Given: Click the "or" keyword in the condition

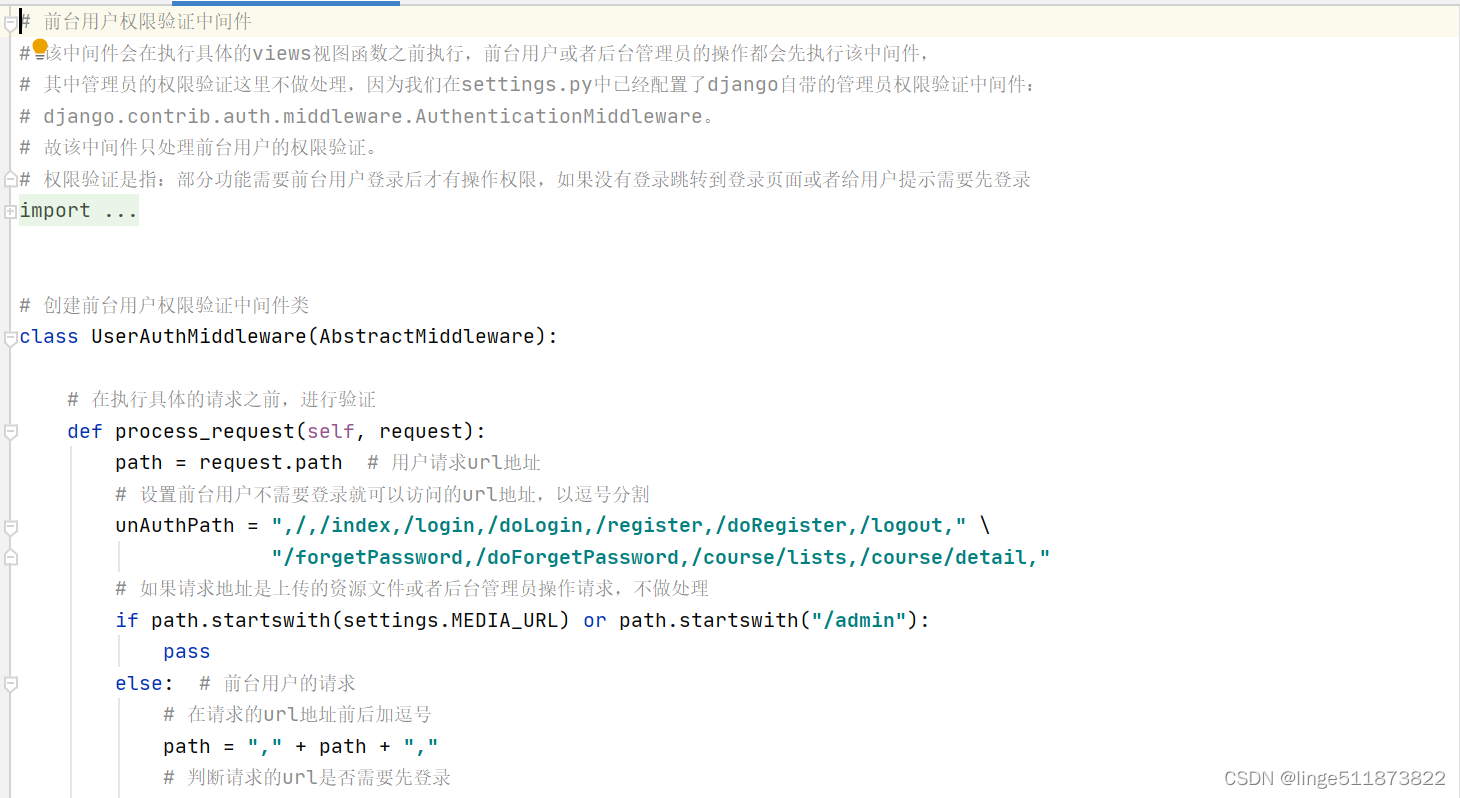Looking at the screenshot, I should (595, 621).
